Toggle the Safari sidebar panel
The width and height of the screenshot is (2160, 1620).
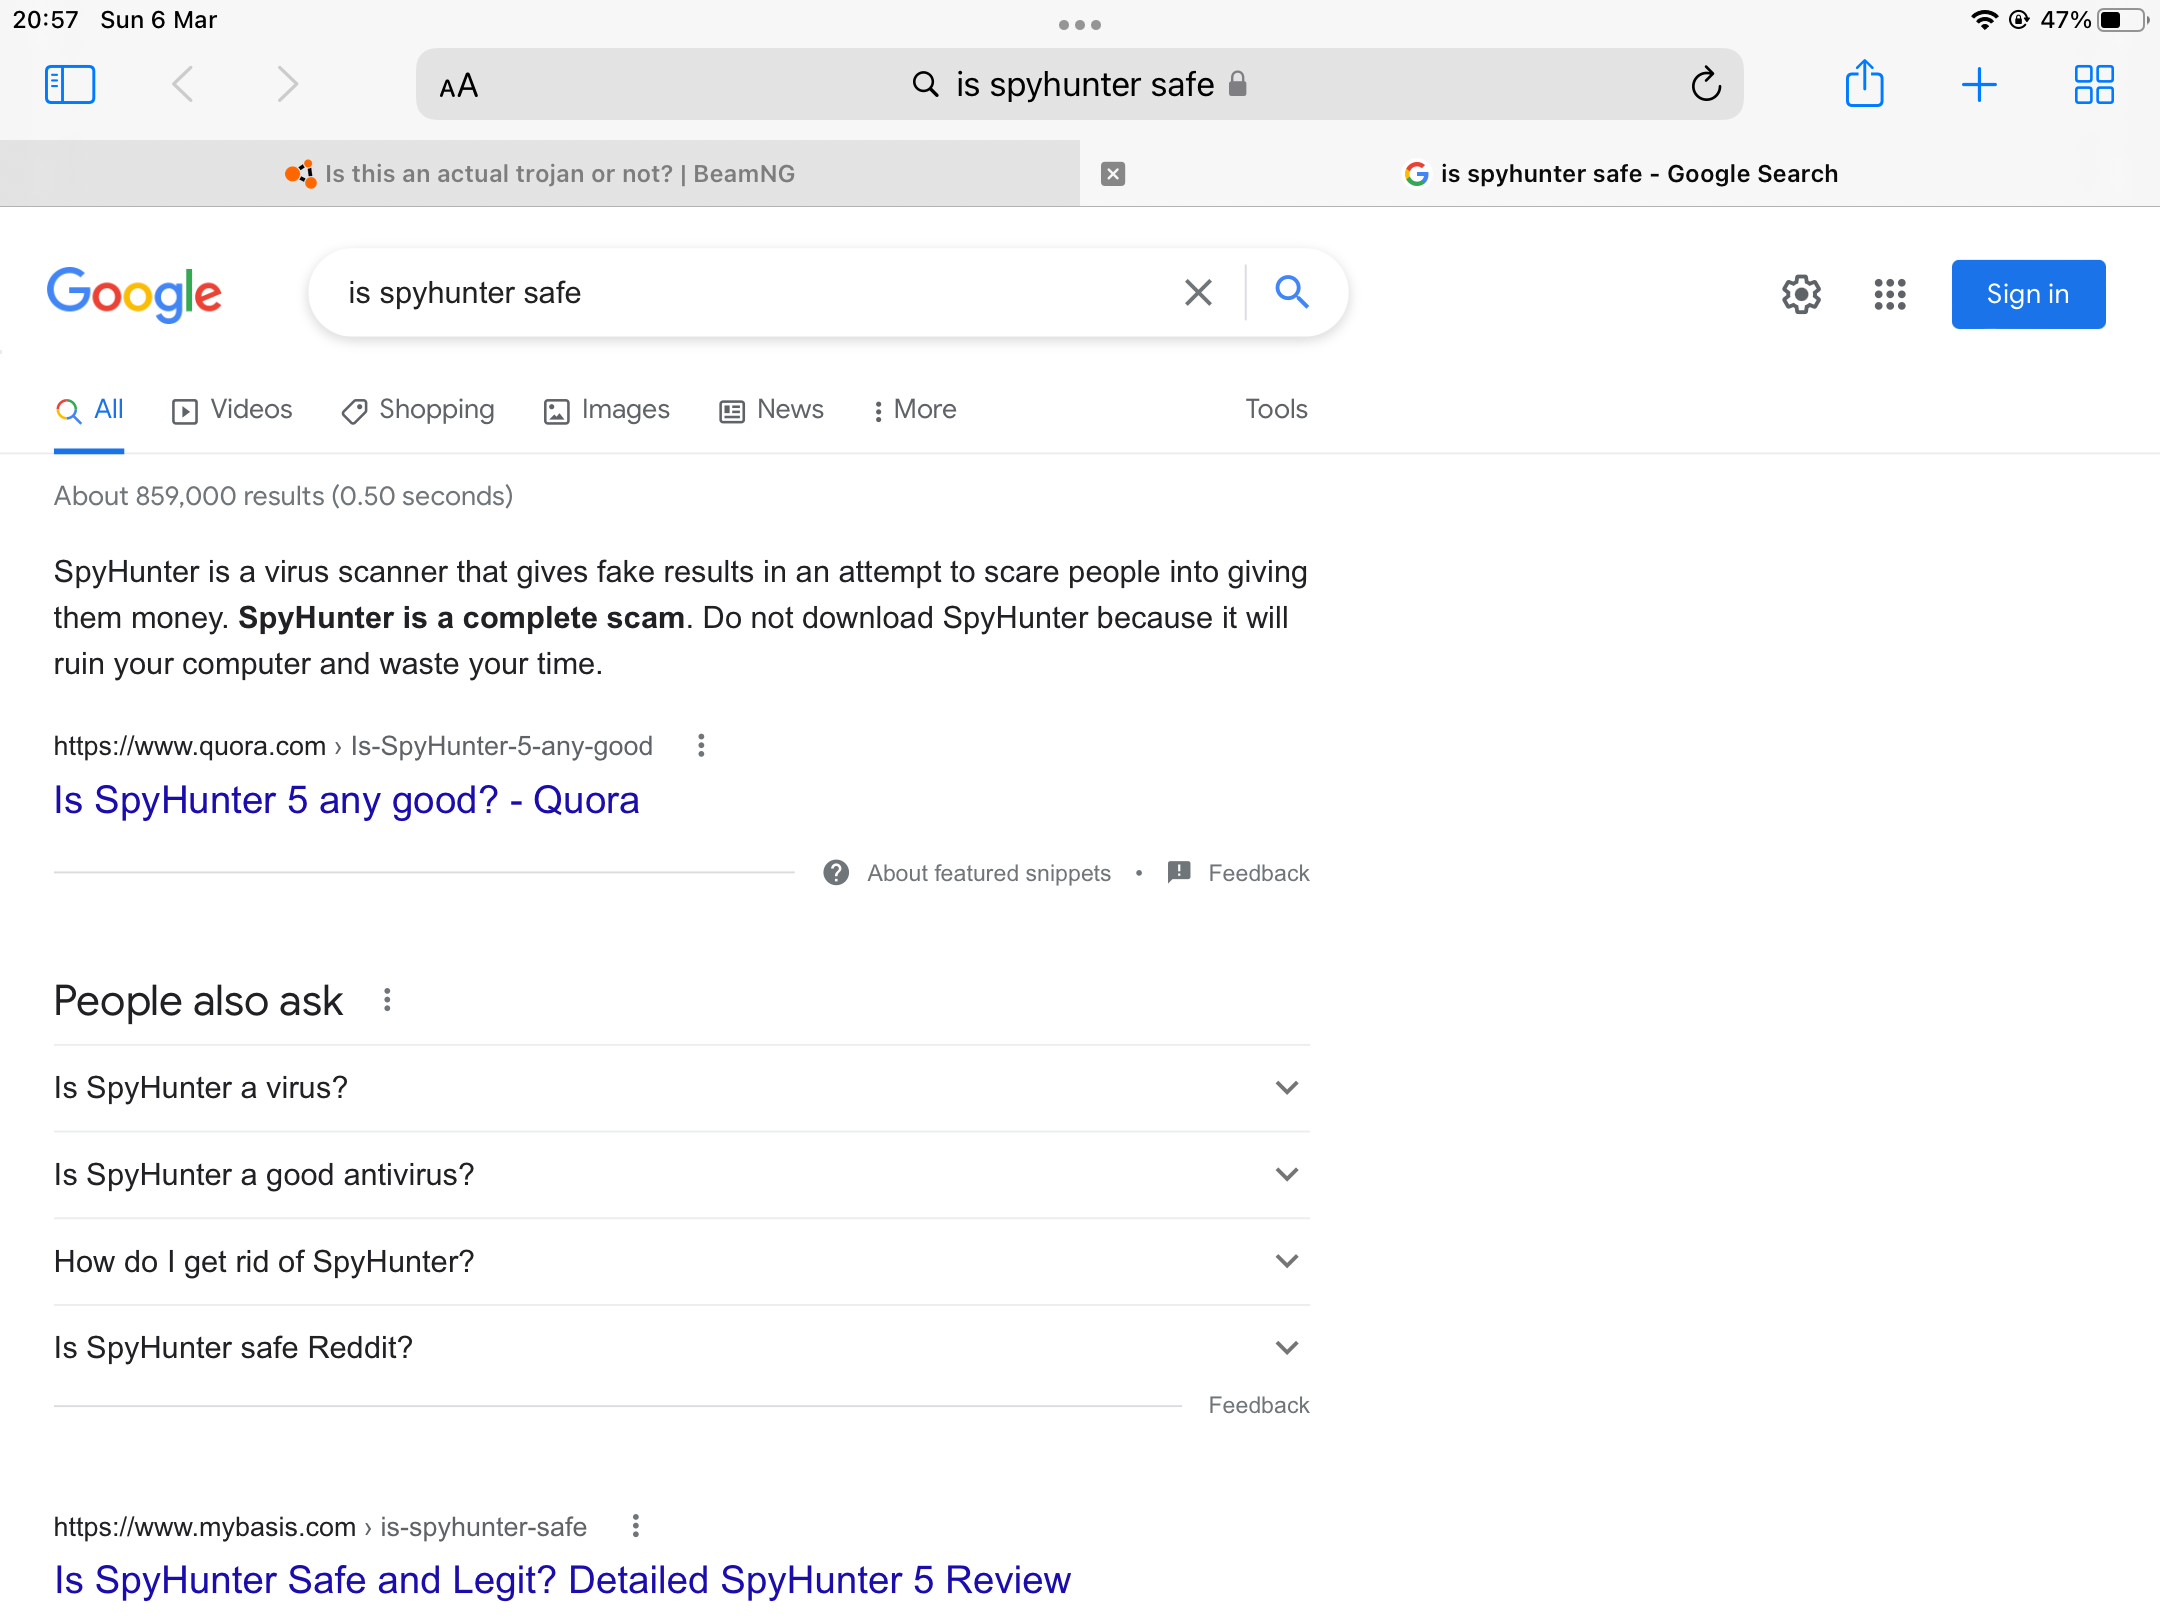point(70,85)
